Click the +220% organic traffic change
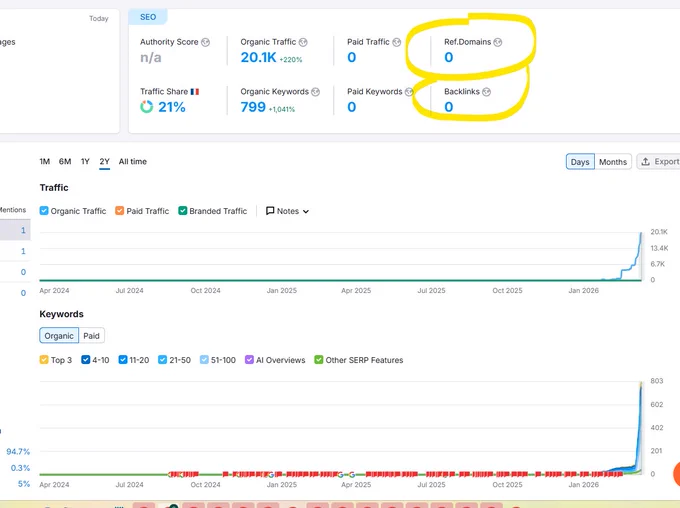 [291, 59]
